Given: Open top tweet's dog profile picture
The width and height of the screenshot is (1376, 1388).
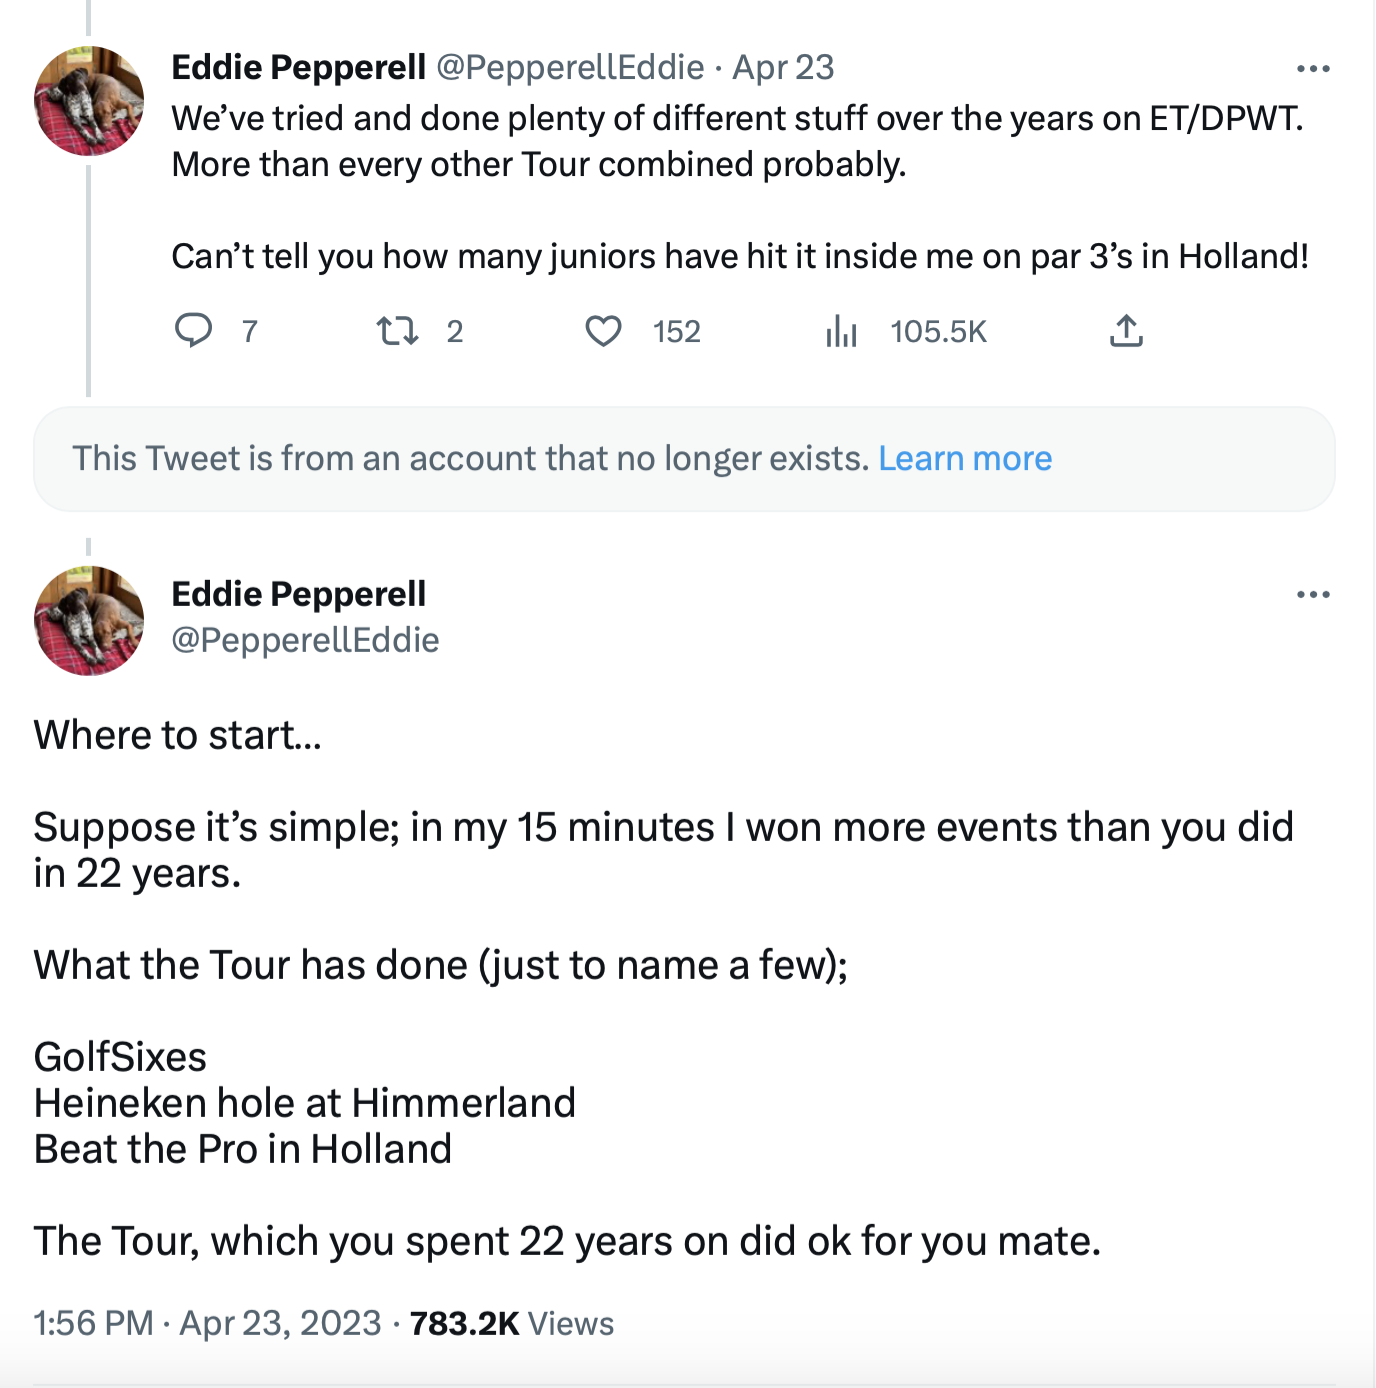Looking at the screenshot, I should pyautogui.click(x=89, y=101).
